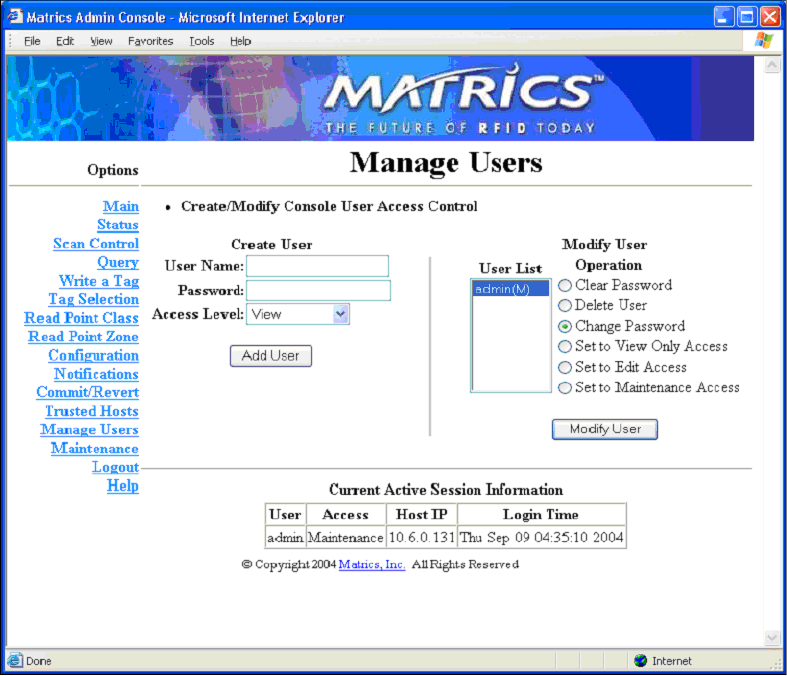787x676 pixels.
Task: Open the Help menu in the menu bar
Action: tap(240, 41)
